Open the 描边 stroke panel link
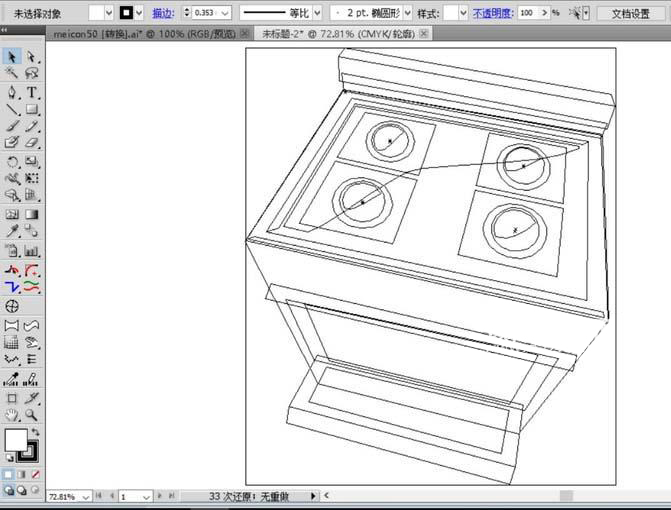Screen dimensions: 671x510 click(163, 13)
